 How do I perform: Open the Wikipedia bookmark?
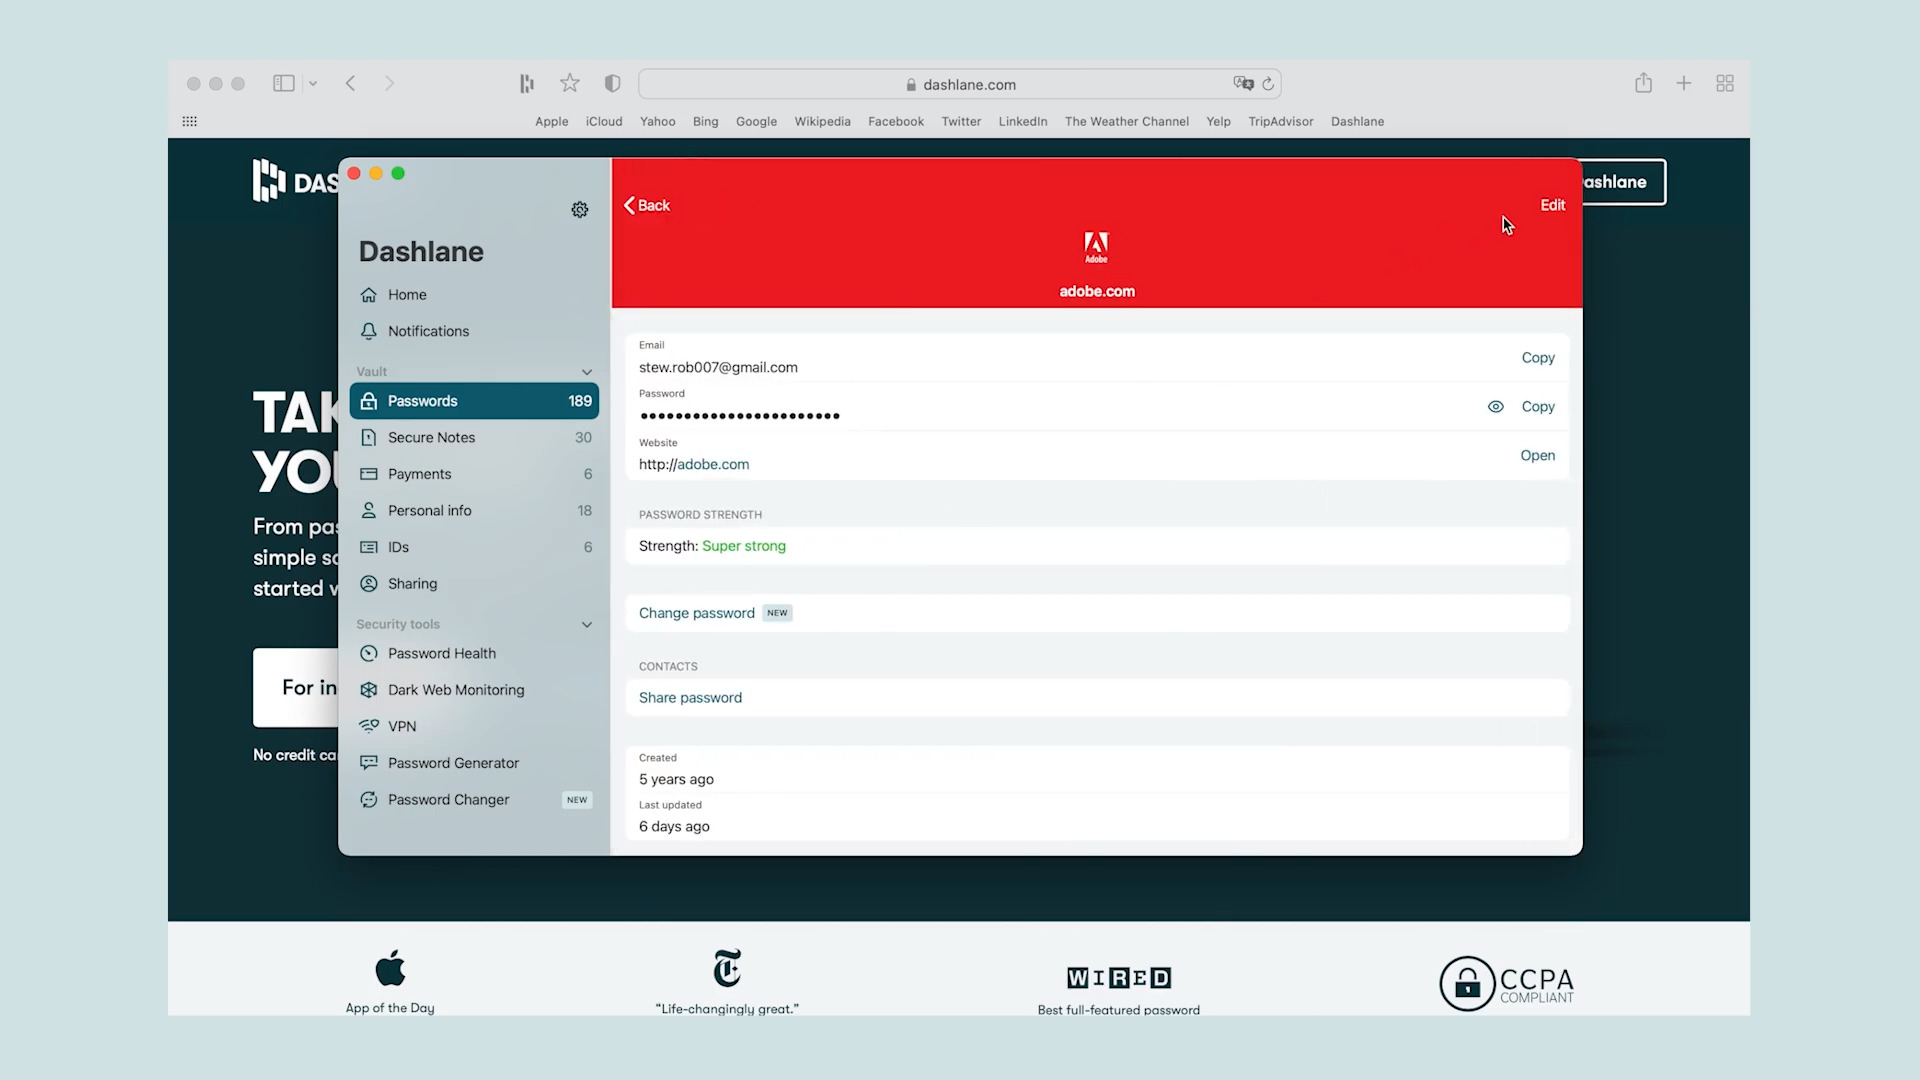(x=822, y=122)
